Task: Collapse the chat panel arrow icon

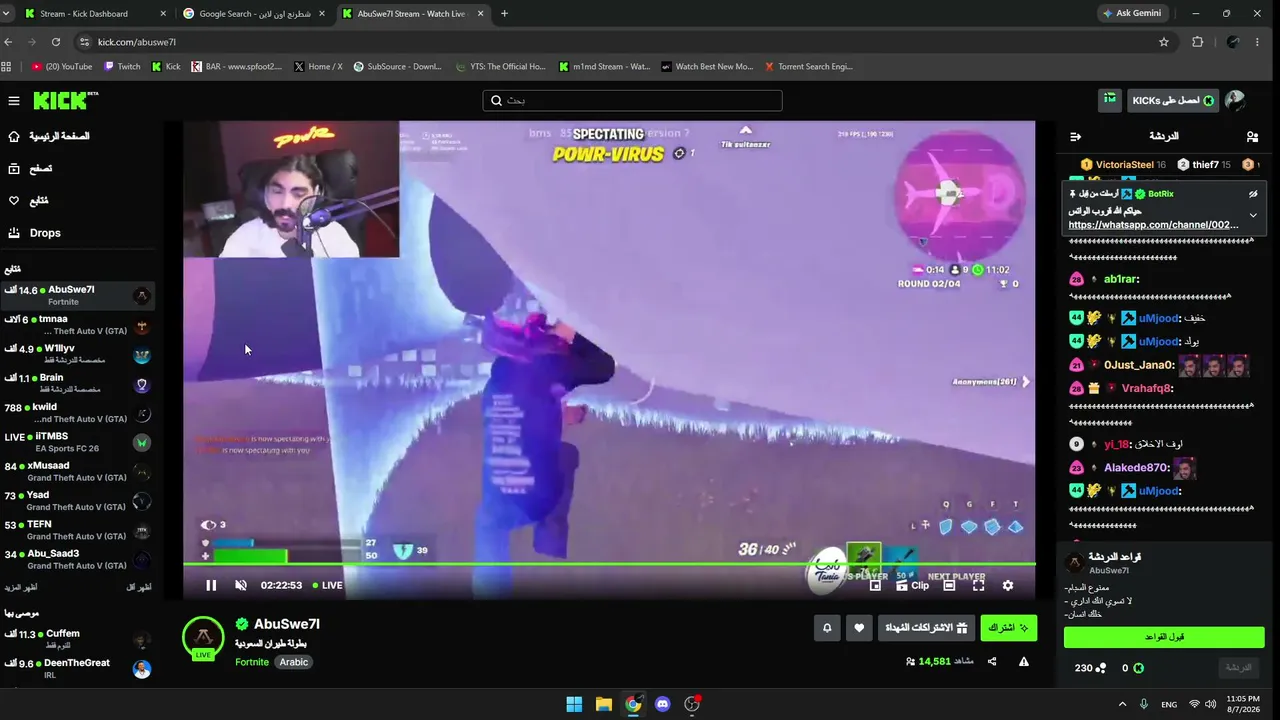Action: pos(1075,136)
